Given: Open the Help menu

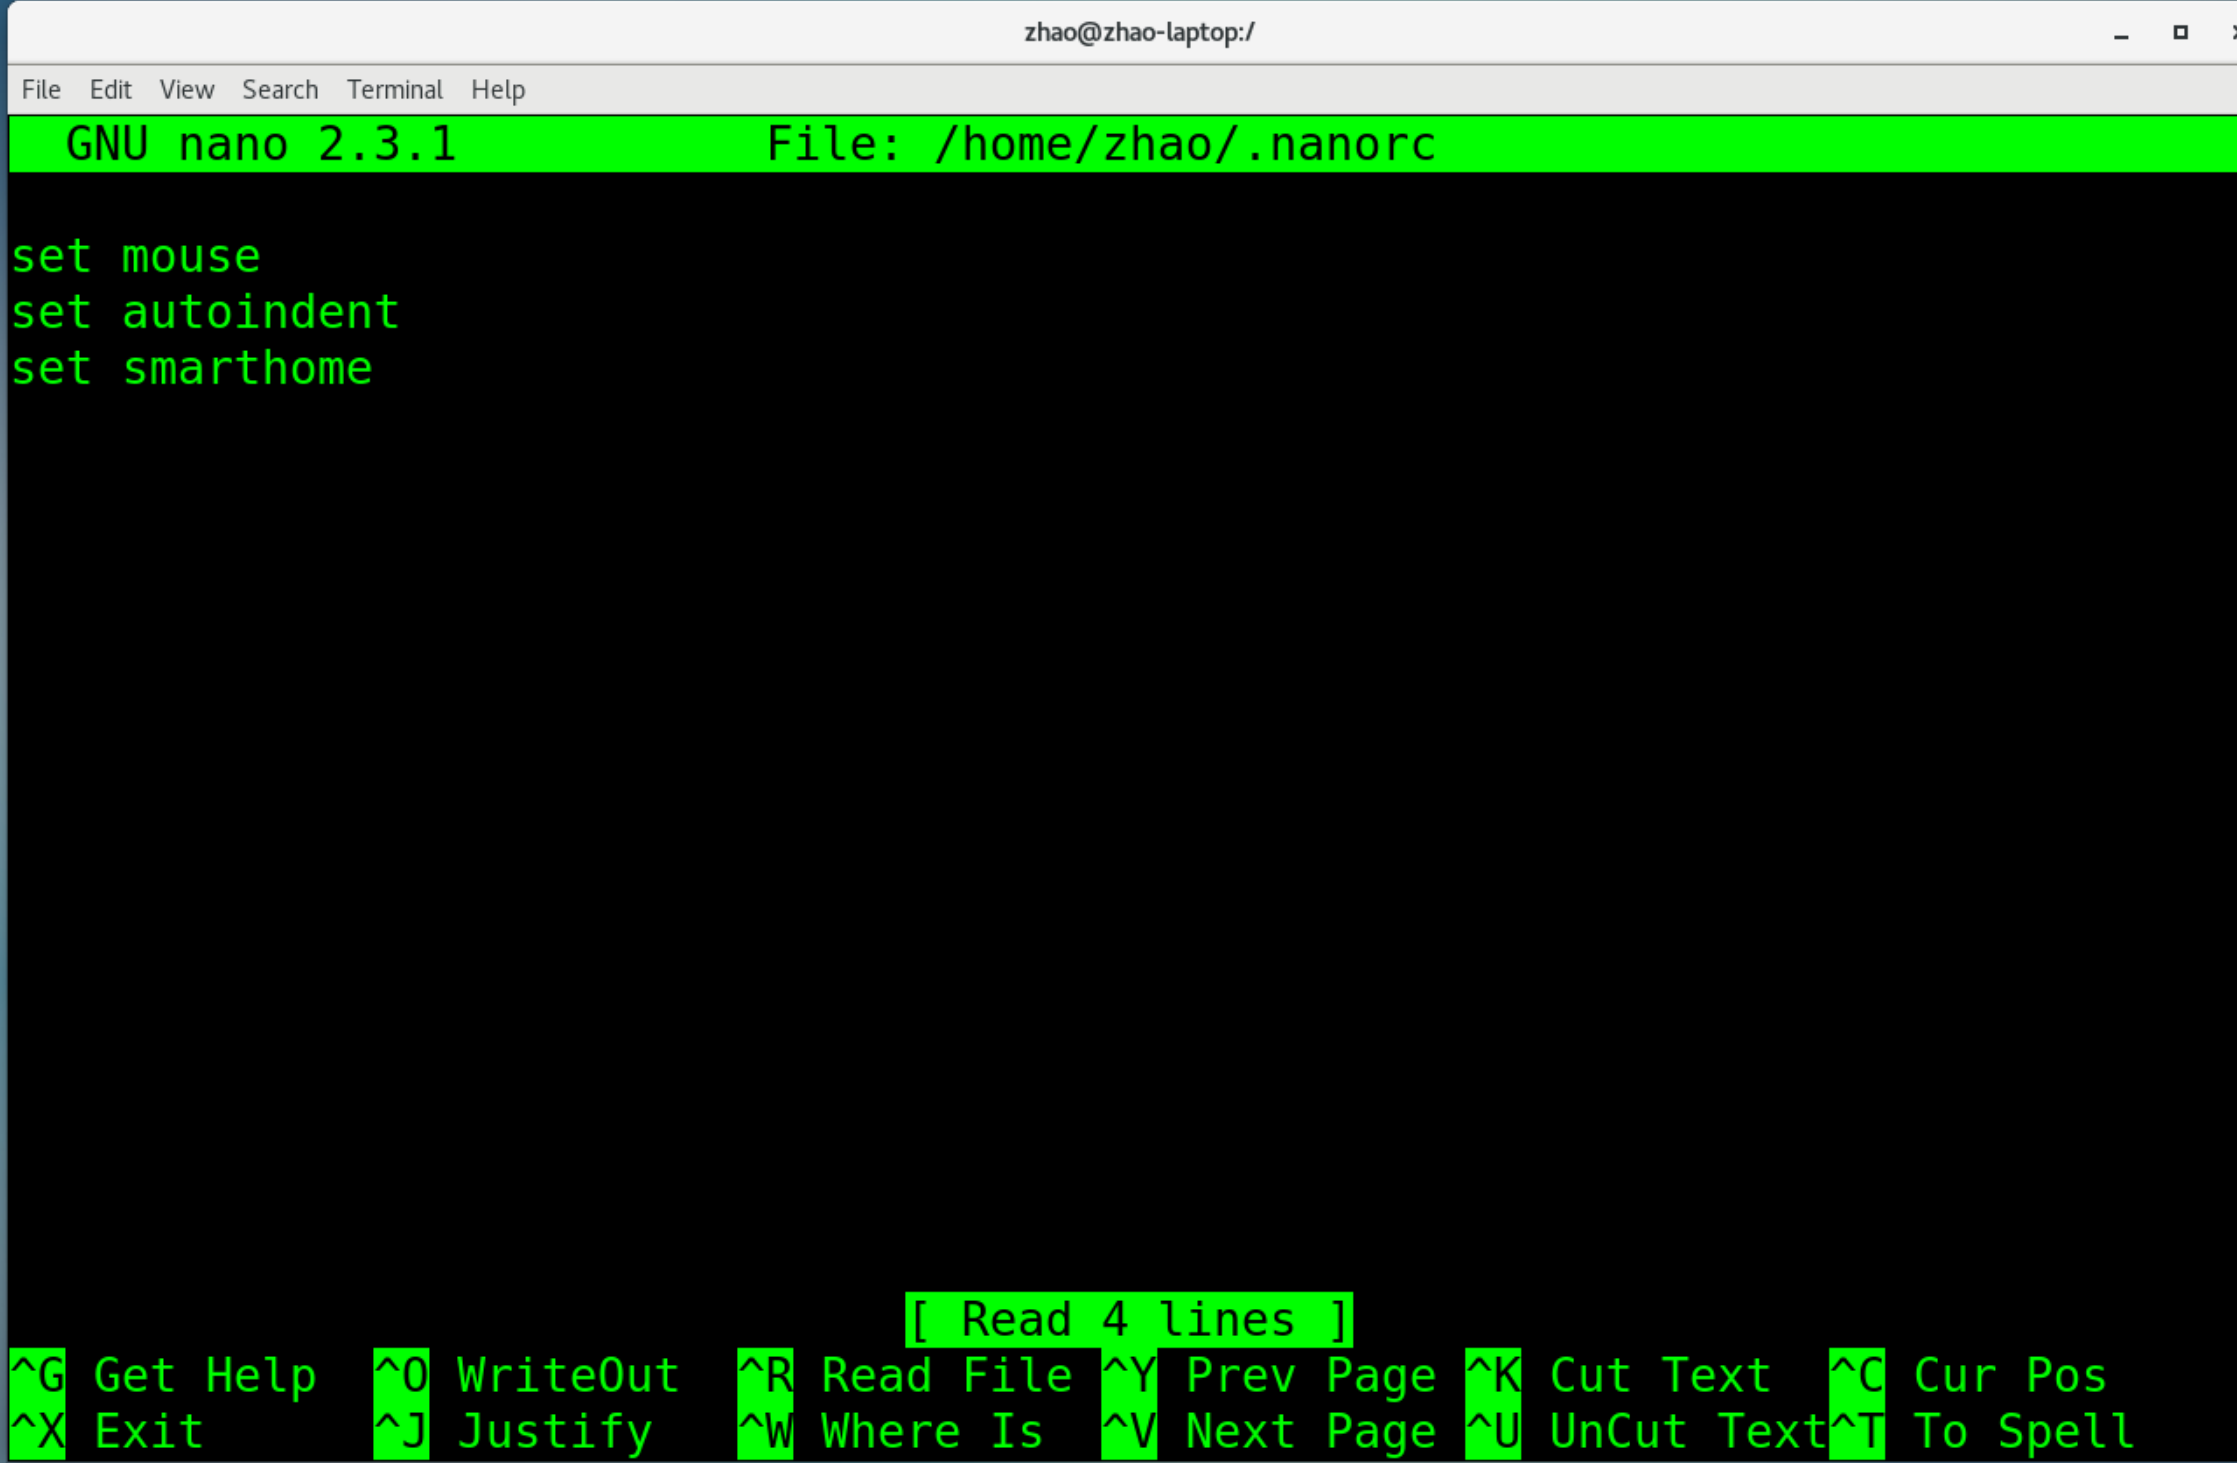Looking at the screenshot, I should click(497, 89).
